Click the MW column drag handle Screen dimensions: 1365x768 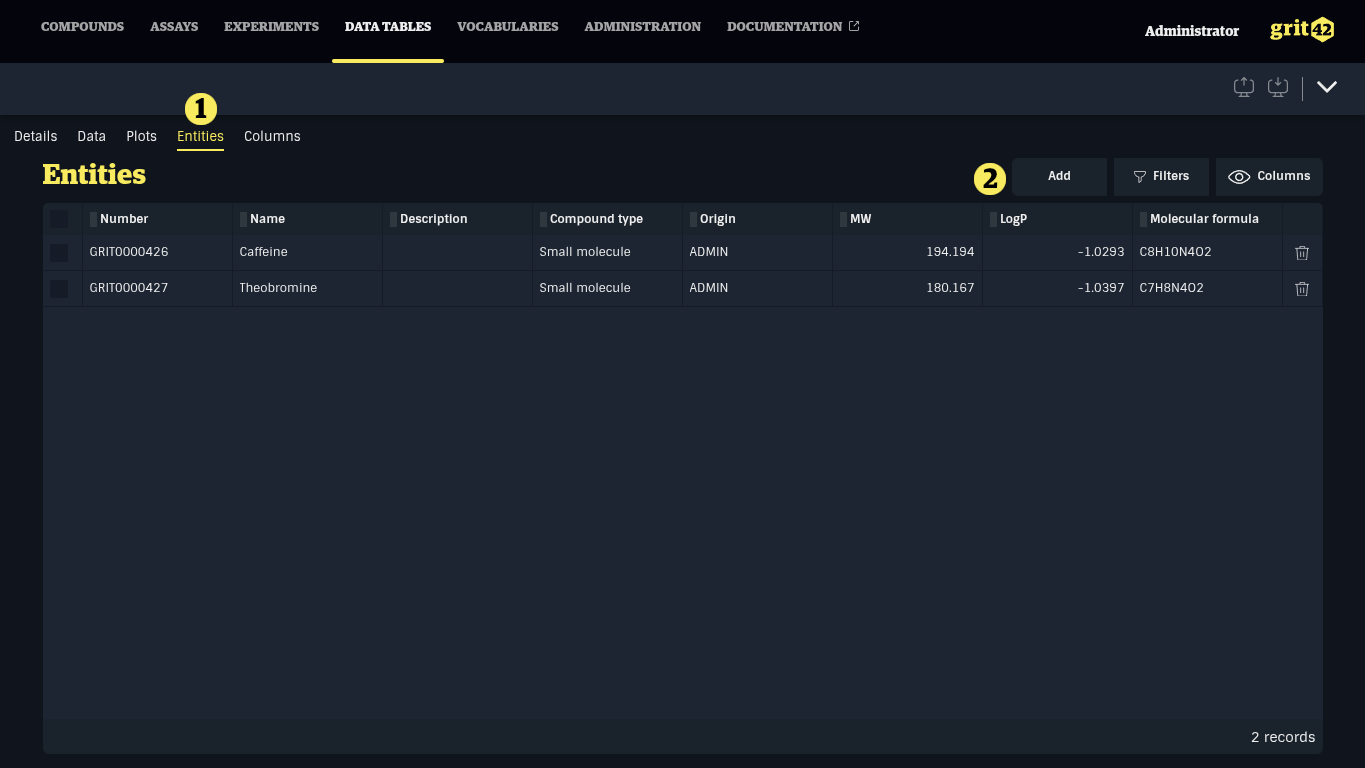coord(843,219)
